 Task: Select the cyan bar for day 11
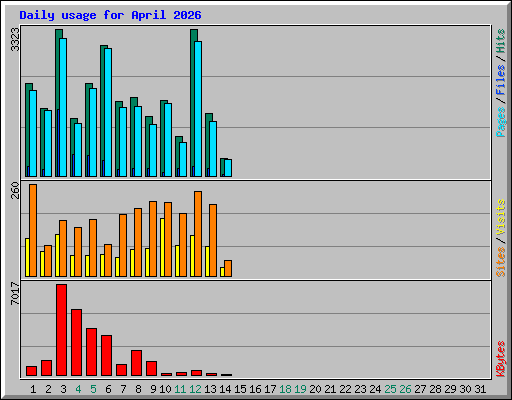click(x=183, y=160)
